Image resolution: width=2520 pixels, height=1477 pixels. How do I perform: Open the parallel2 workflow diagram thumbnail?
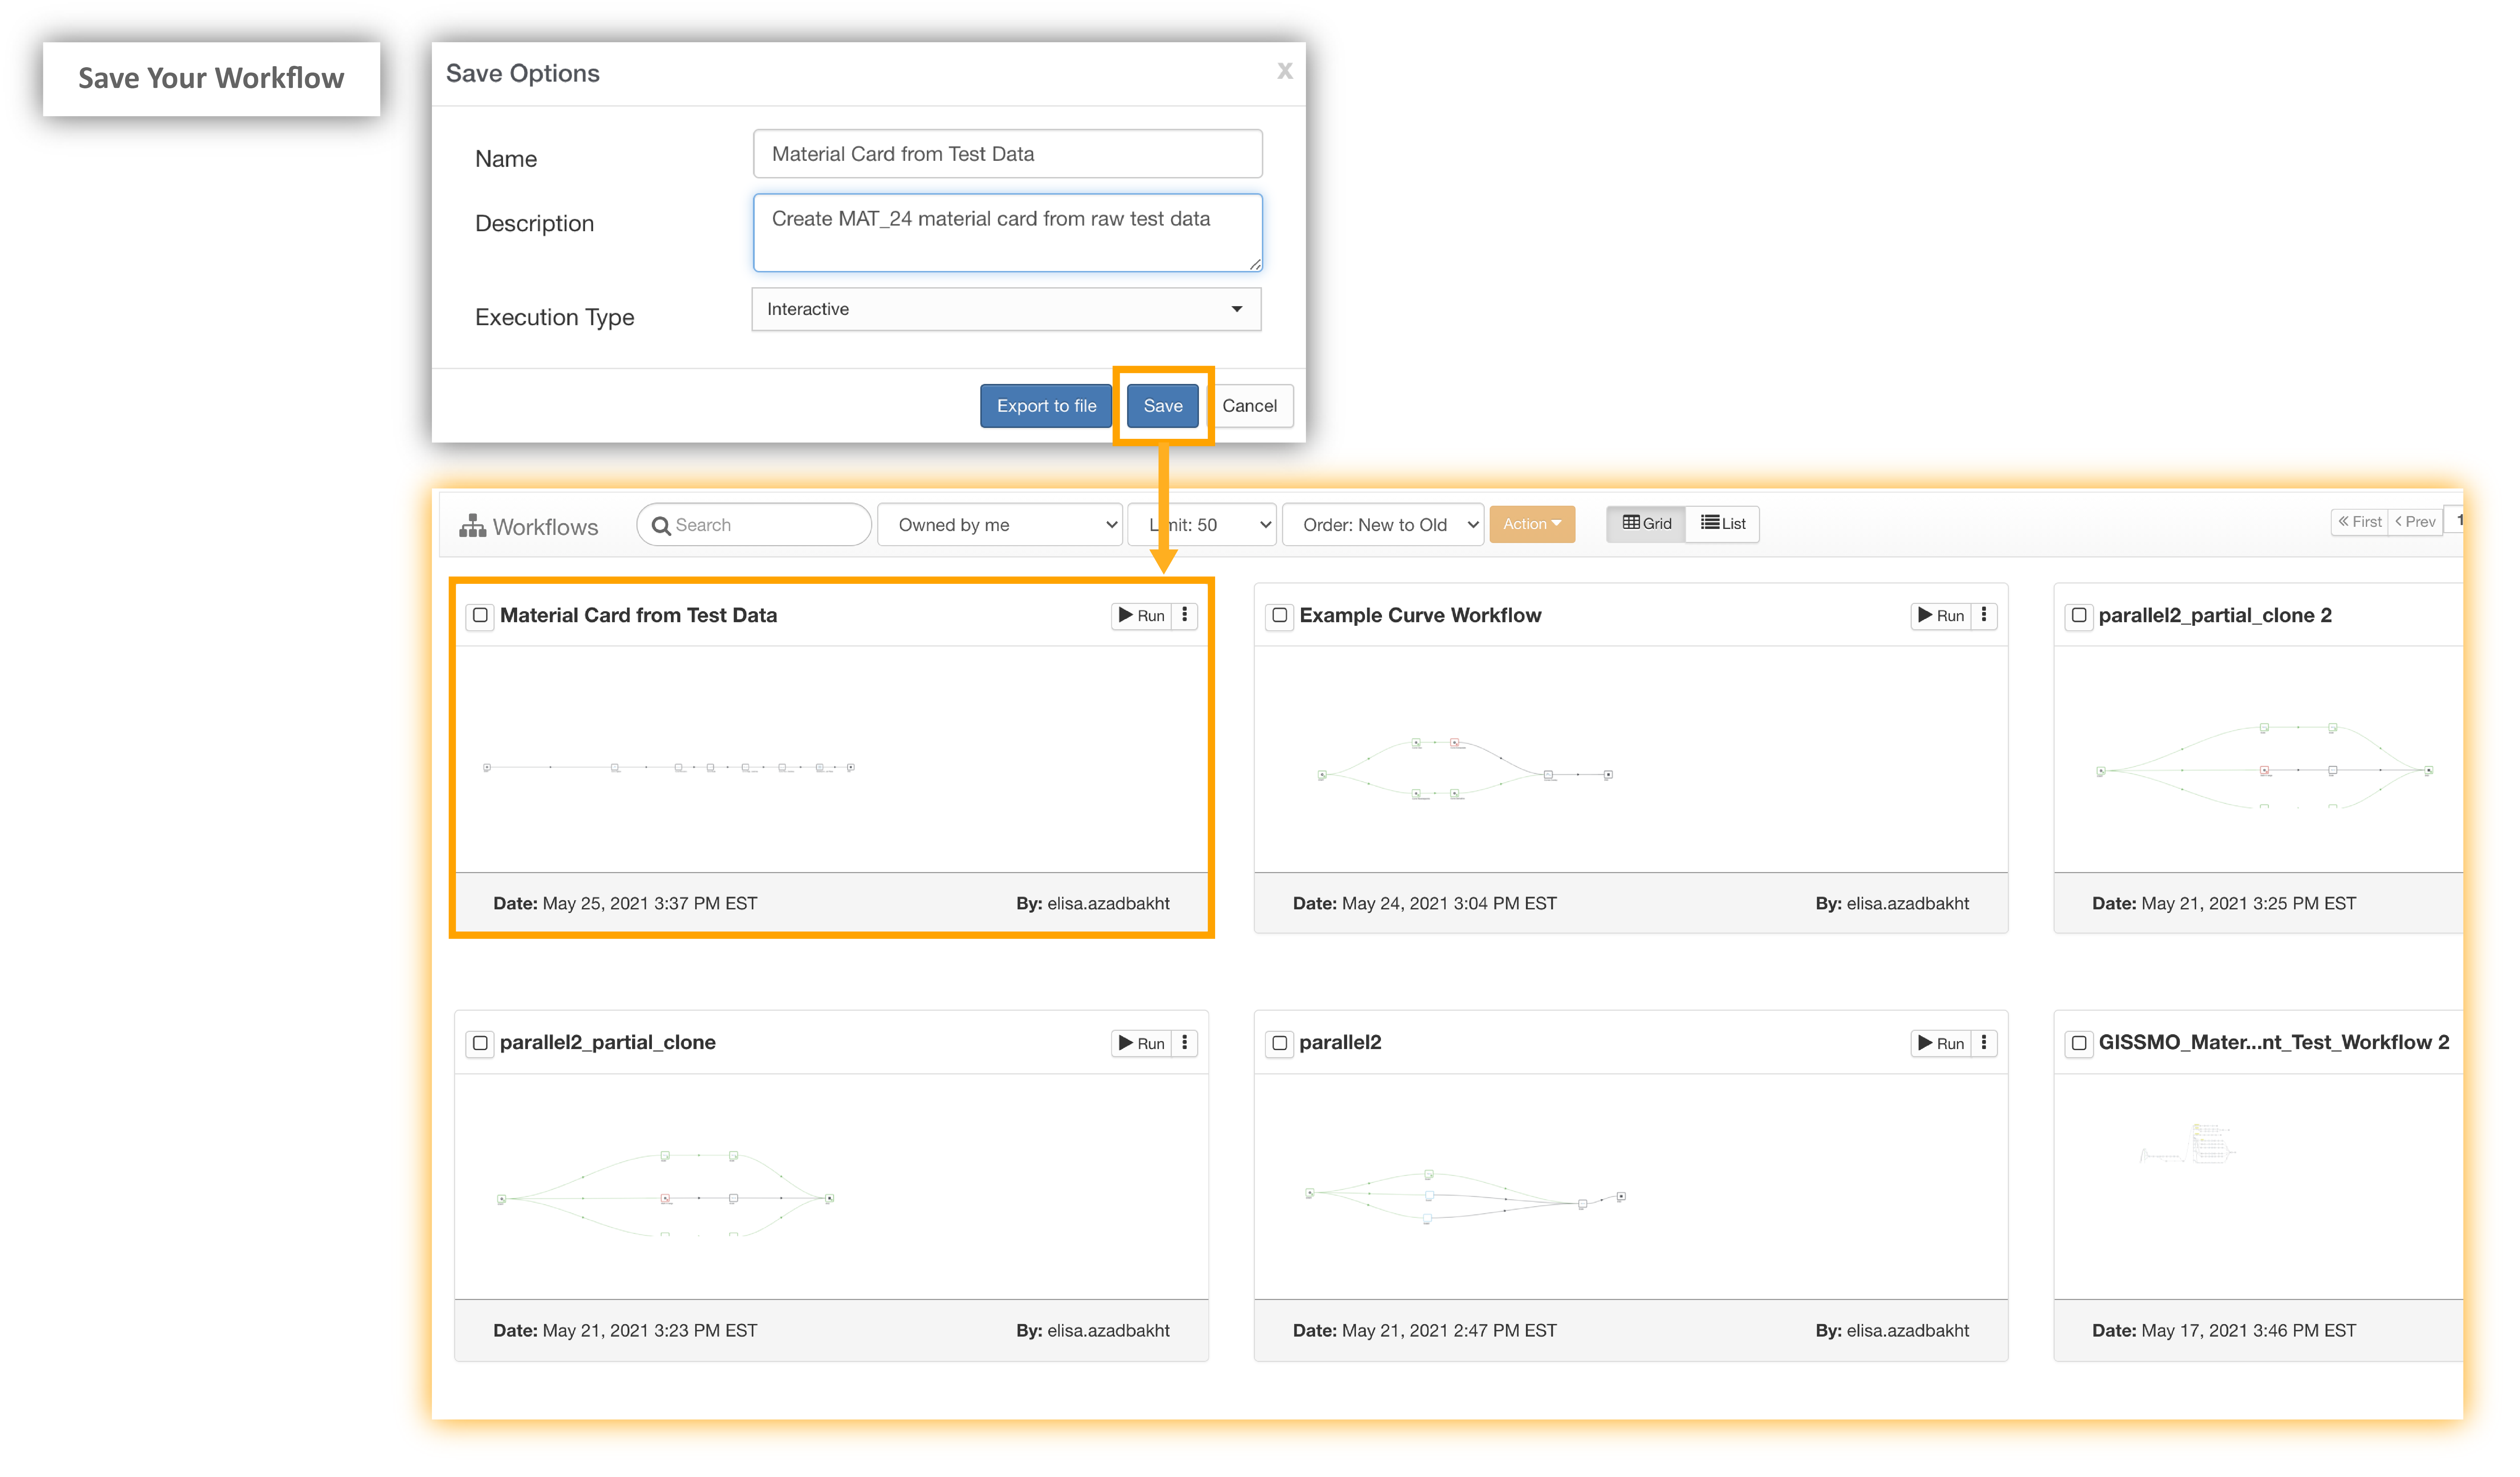pos(1630,1187)
